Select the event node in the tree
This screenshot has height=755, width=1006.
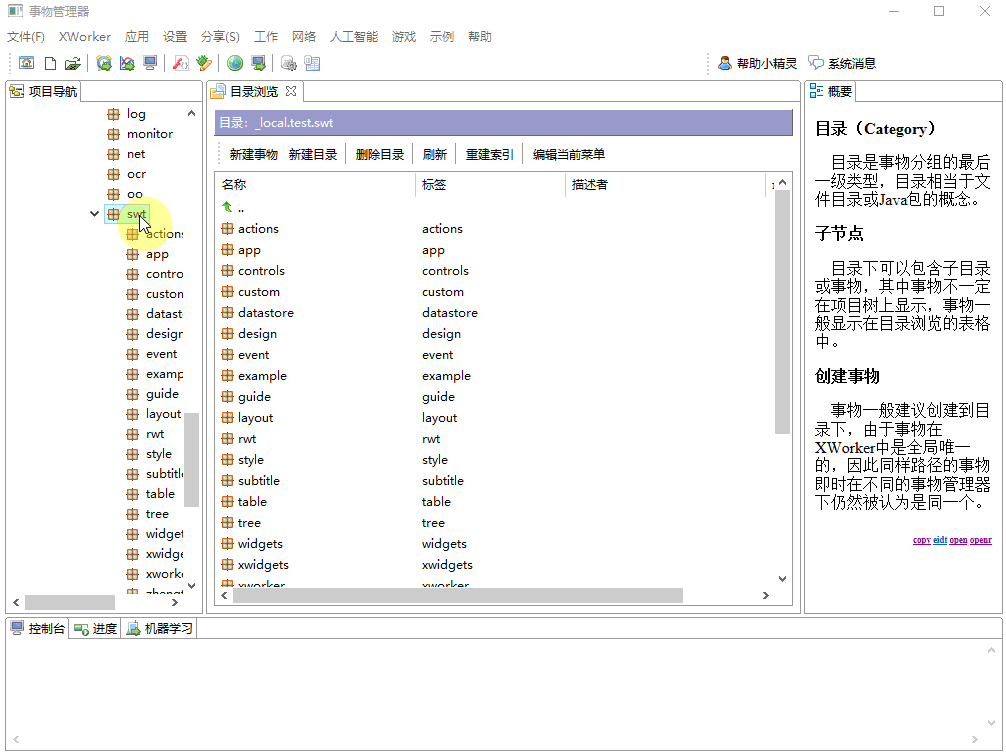pos(161,354)
